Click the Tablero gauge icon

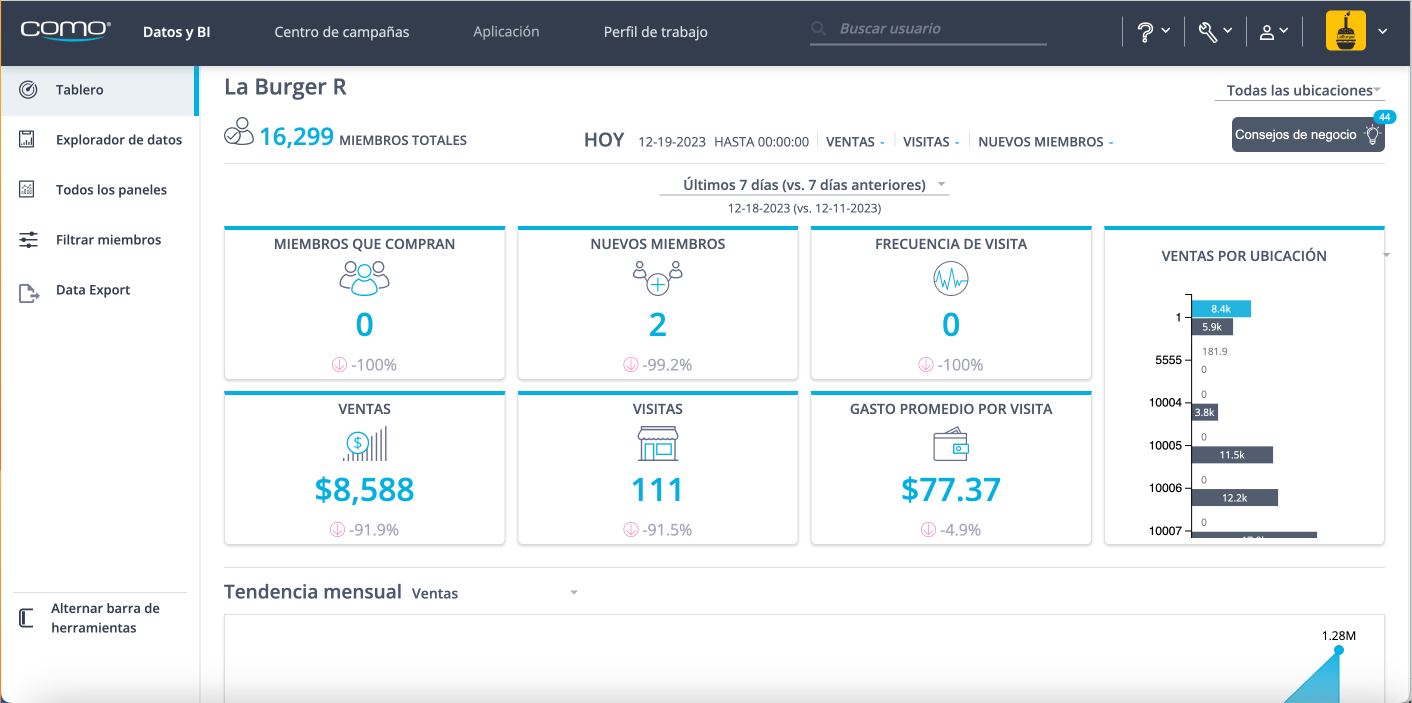click(28, 90)
